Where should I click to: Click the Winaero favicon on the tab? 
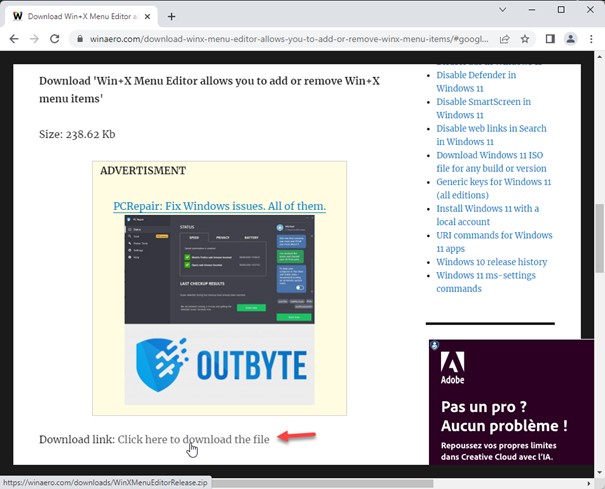pyautogui.click(x=18, y=16)
